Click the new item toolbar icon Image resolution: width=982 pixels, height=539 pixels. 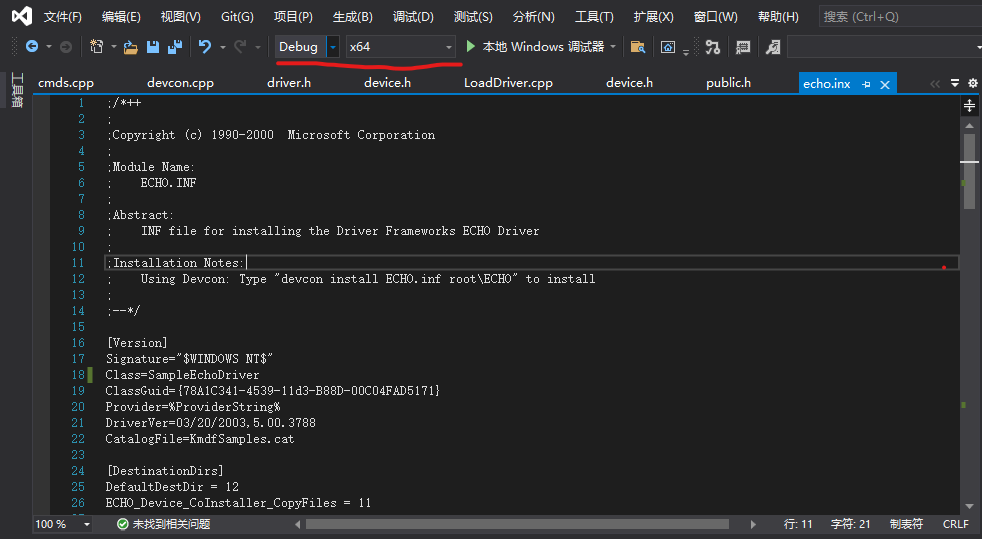click(x=96, y=46)
